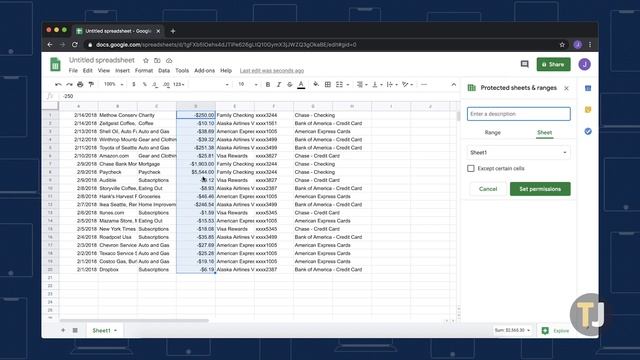640x360 pixels.
Task: Open the more number formats 123 dropdown
Action: [x=179, y=84]
